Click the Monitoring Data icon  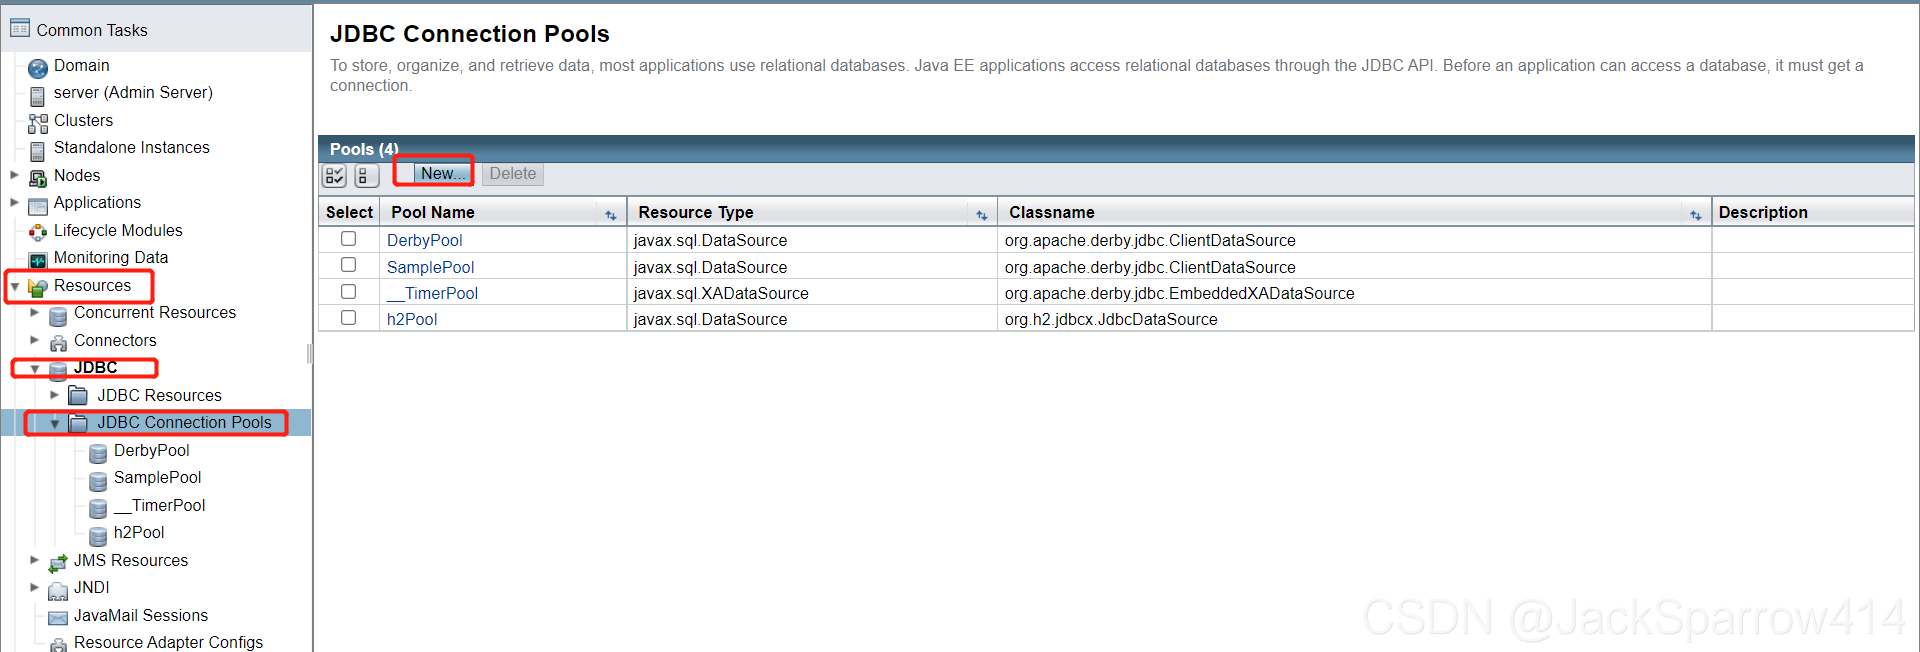(x=38, y=260)
